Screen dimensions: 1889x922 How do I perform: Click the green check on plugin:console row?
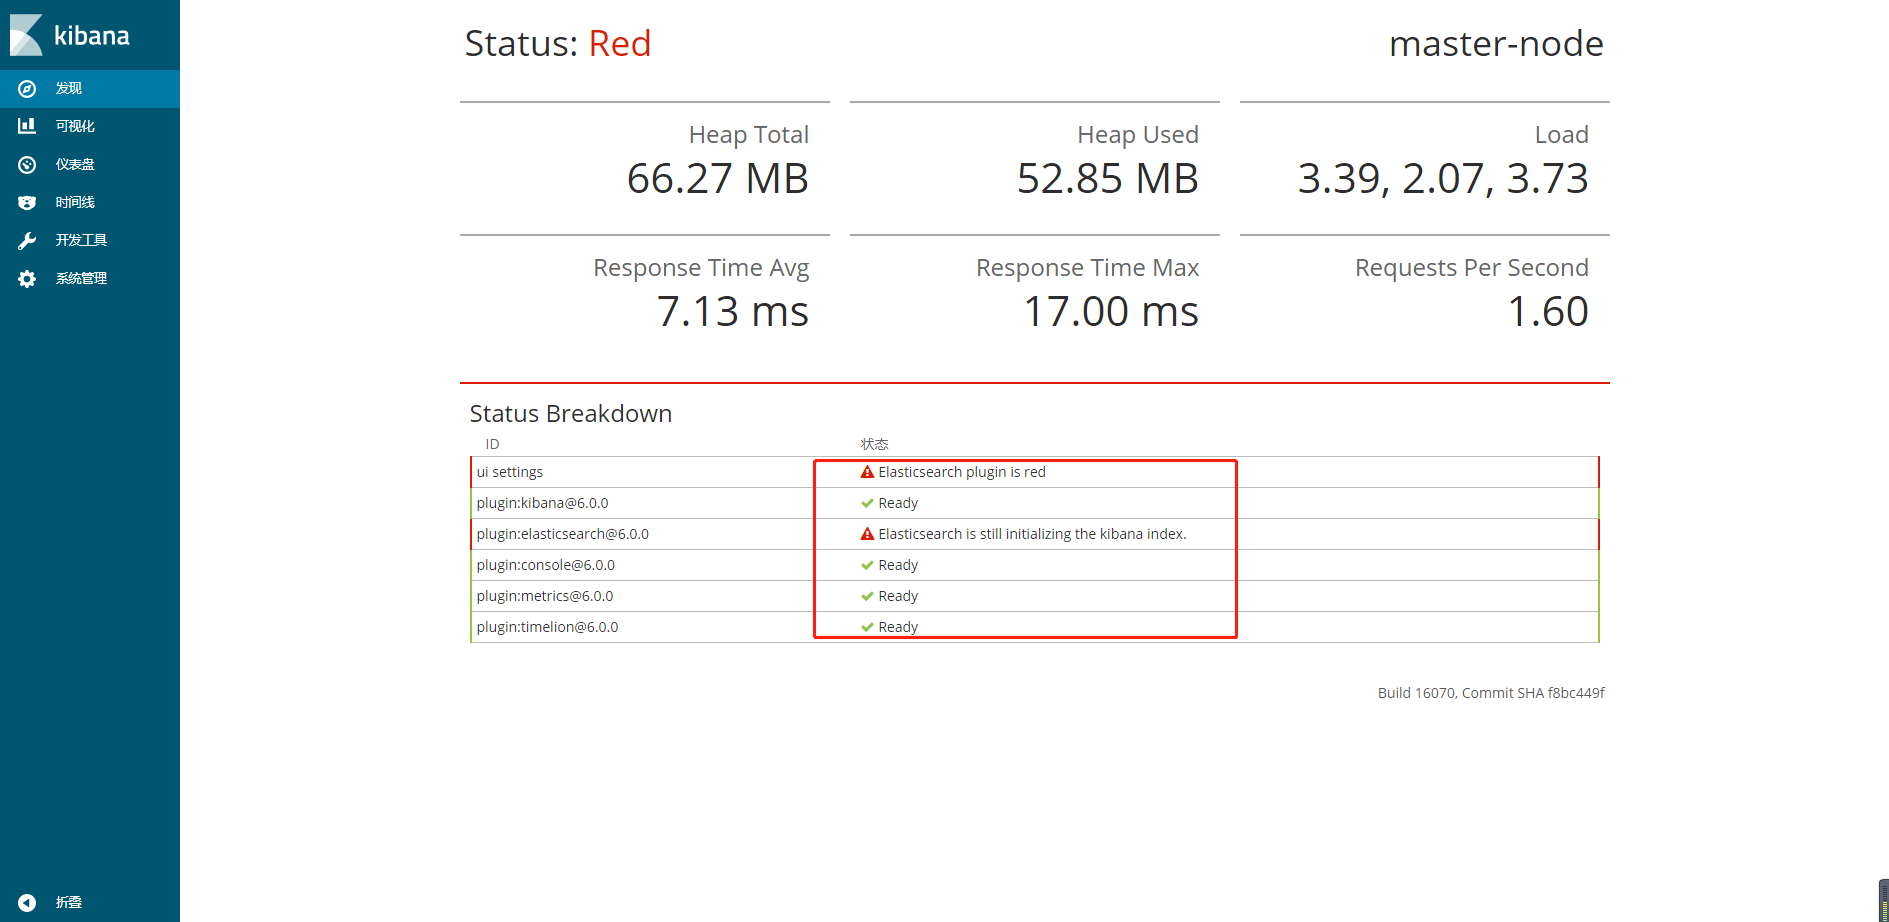click(867, 565)
